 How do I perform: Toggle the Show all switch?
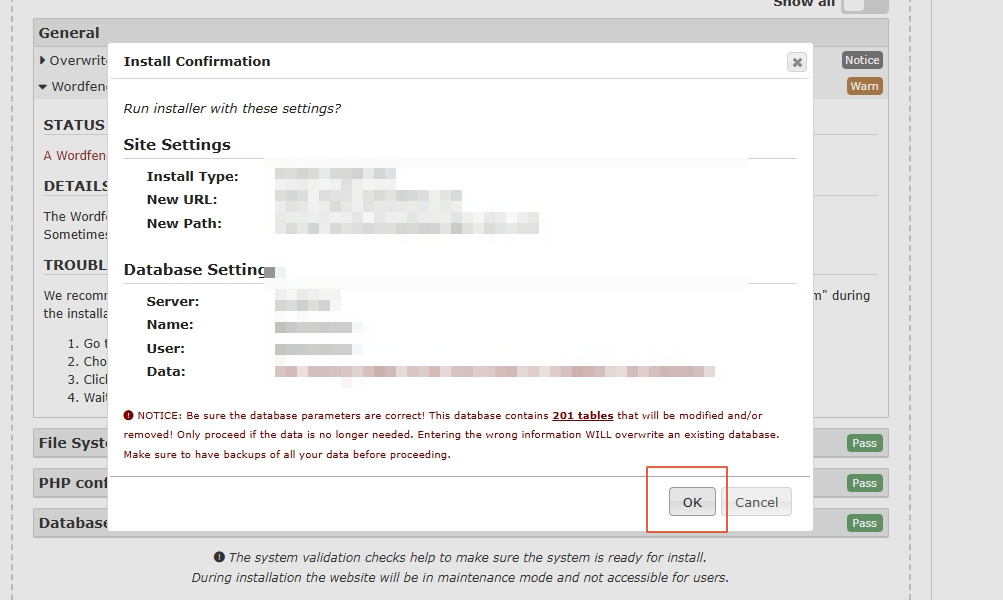pyautogui.click(x=864, y=5)
